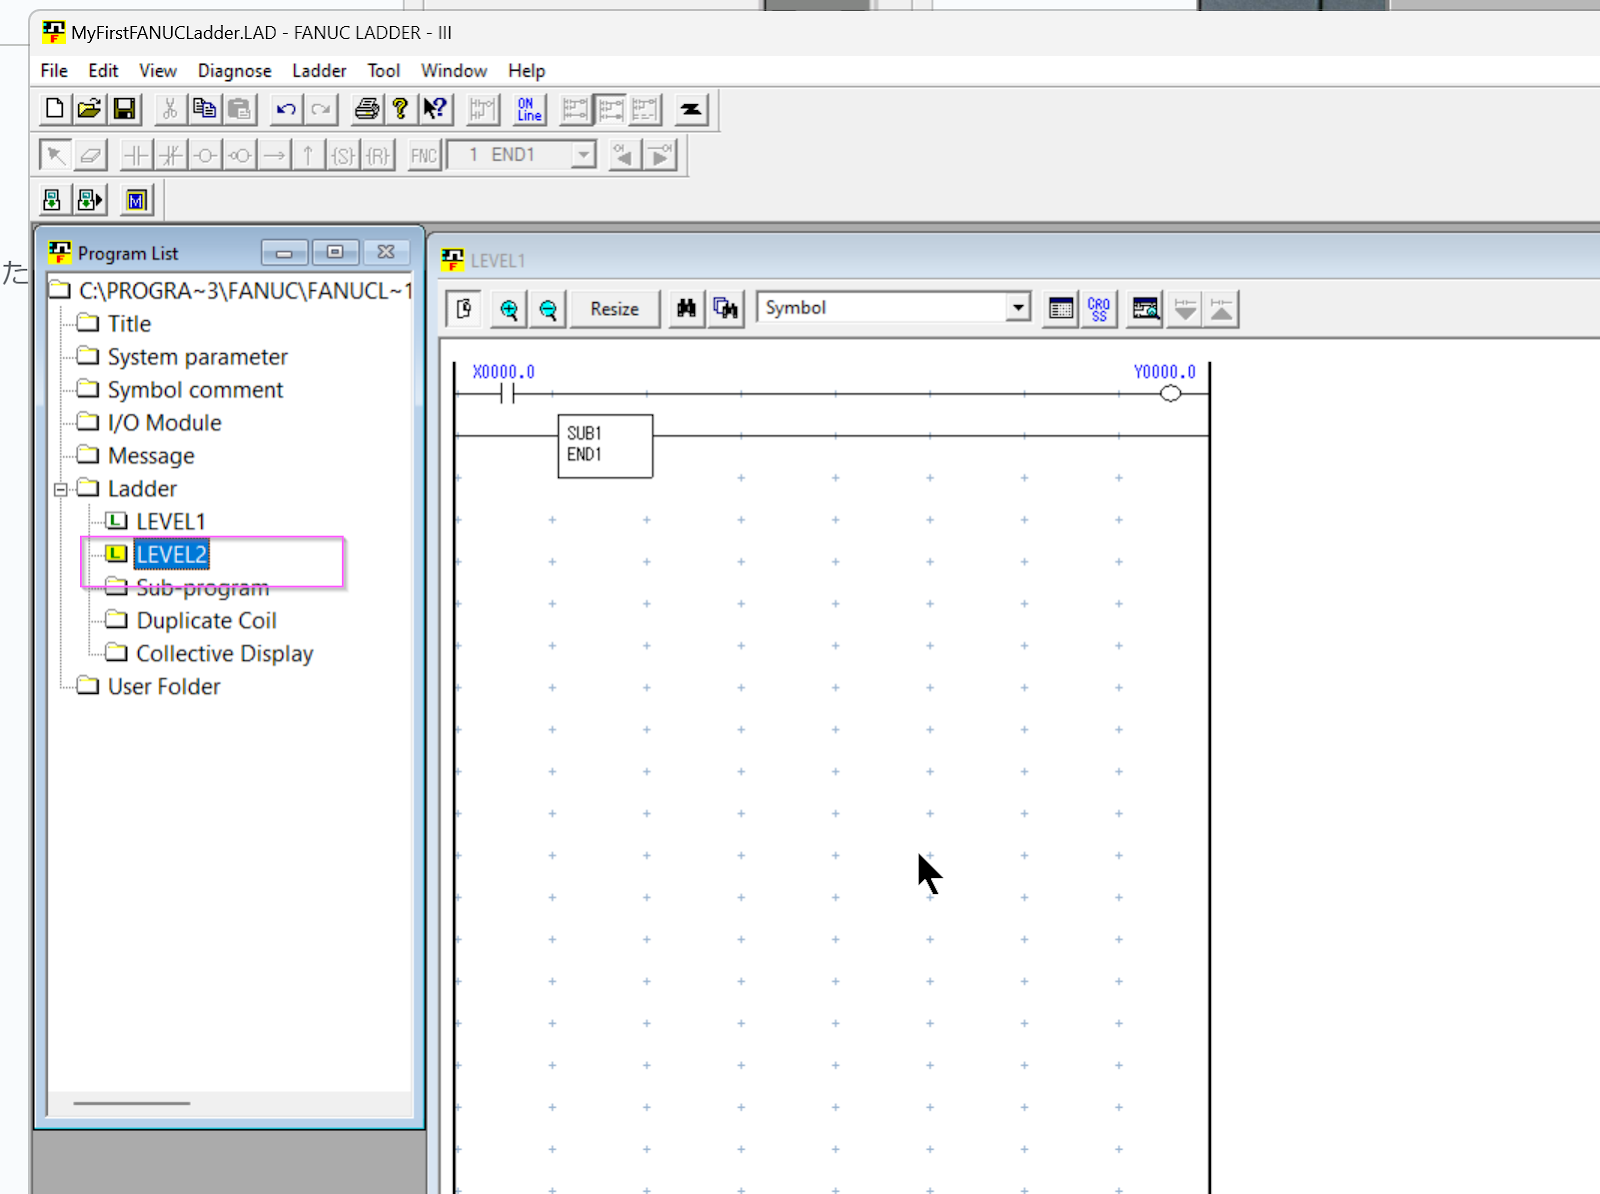Click the table view icon in LEVEL1 toolbar

(x=1061, y=309)
